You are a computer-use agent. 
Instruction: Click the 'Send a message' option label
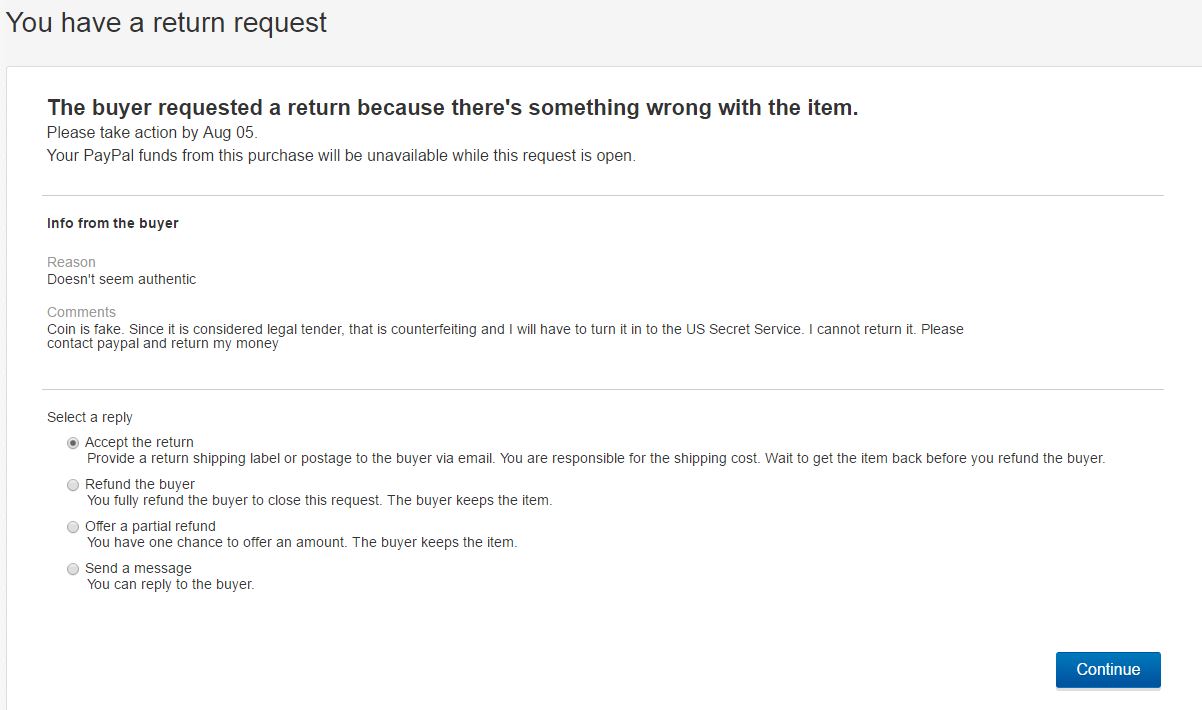pyautogui.click(x=138, y=568)
